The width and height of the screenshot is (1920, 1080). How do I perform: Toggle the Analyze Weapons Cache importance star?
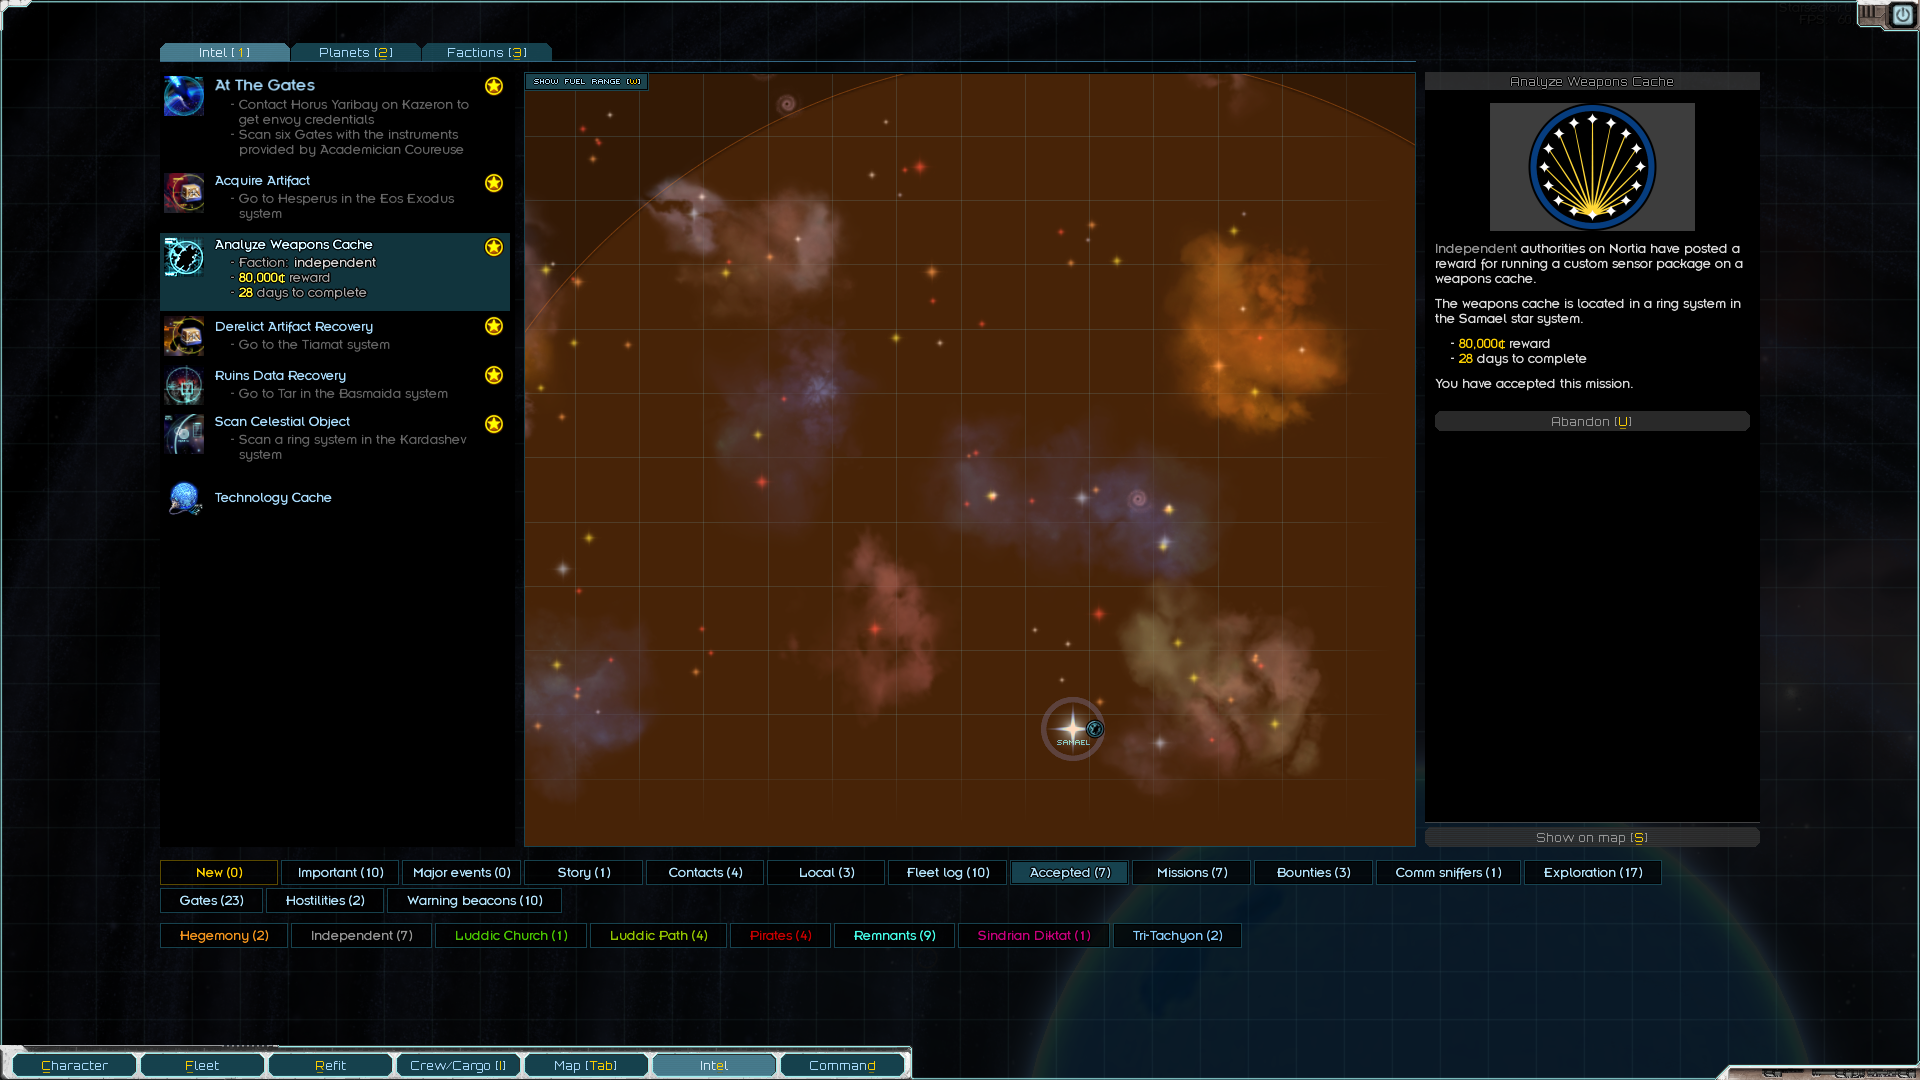pos(494,247)
